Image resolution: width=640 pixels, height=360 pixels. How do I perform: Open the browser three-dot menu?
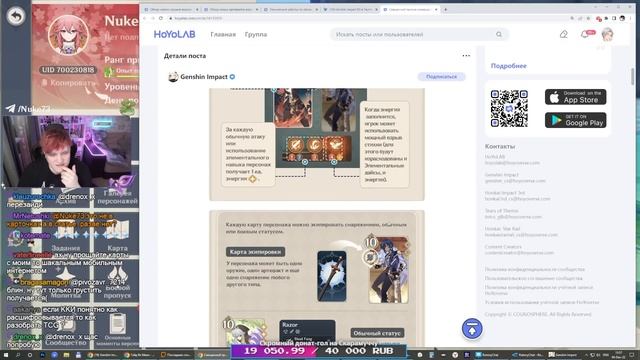pyautogui.click(x=631, y=18)
